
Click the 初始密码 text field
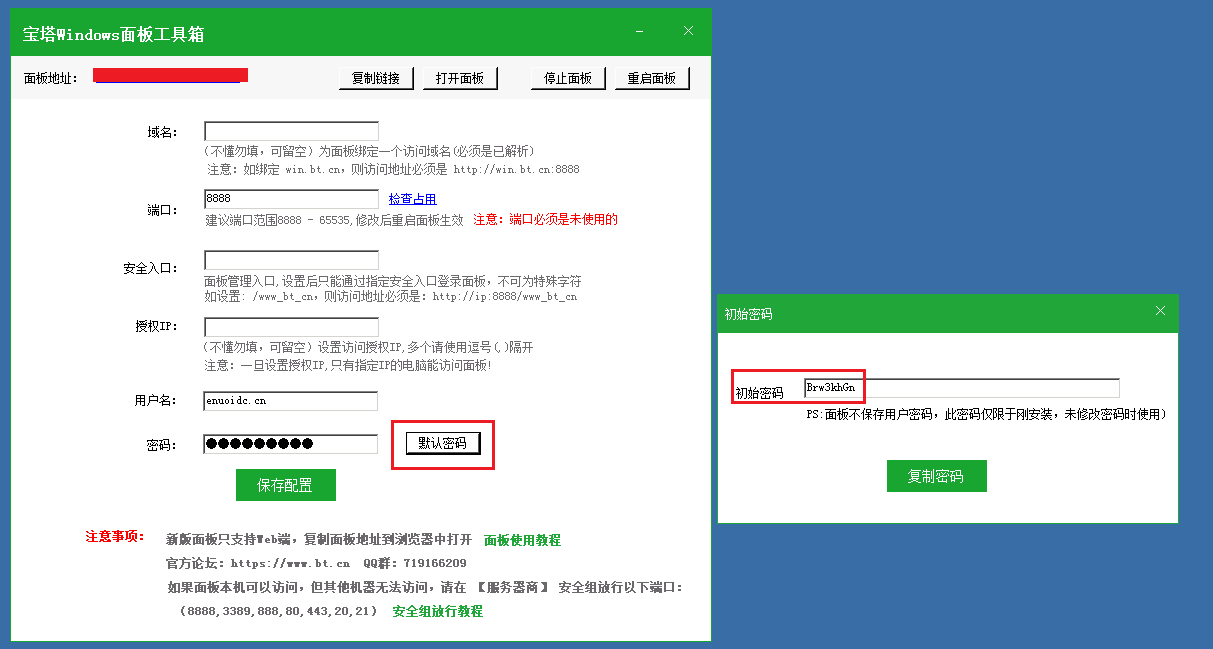pos(960,388)
